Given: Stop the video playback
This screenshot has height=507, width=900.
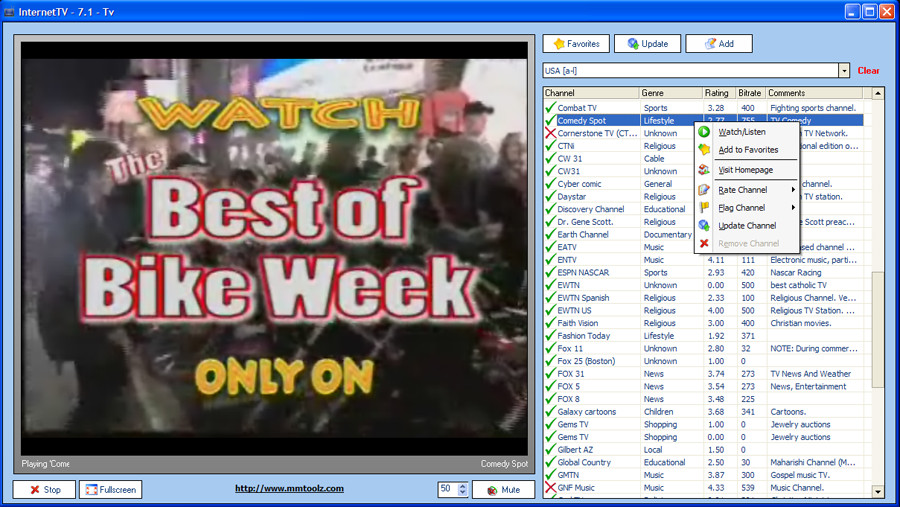Looking at the screenshot, I should (x=44, y=490).
